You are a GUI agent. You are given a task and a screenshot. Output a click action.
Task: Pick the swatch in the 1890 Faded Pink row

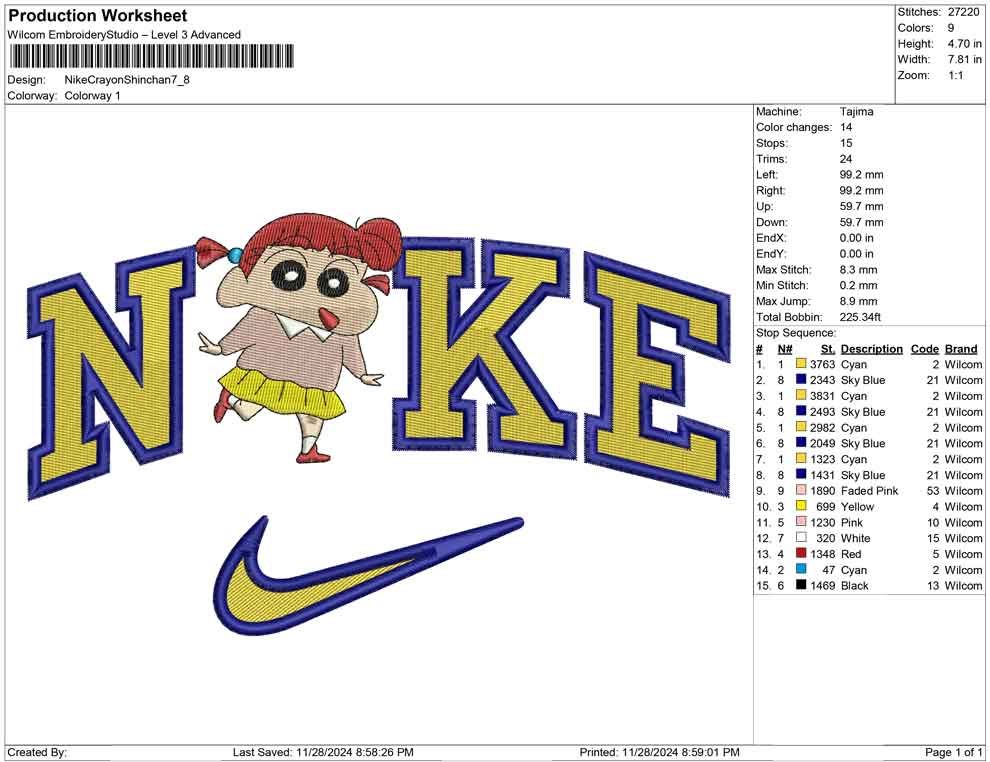[x=801, y=490]
